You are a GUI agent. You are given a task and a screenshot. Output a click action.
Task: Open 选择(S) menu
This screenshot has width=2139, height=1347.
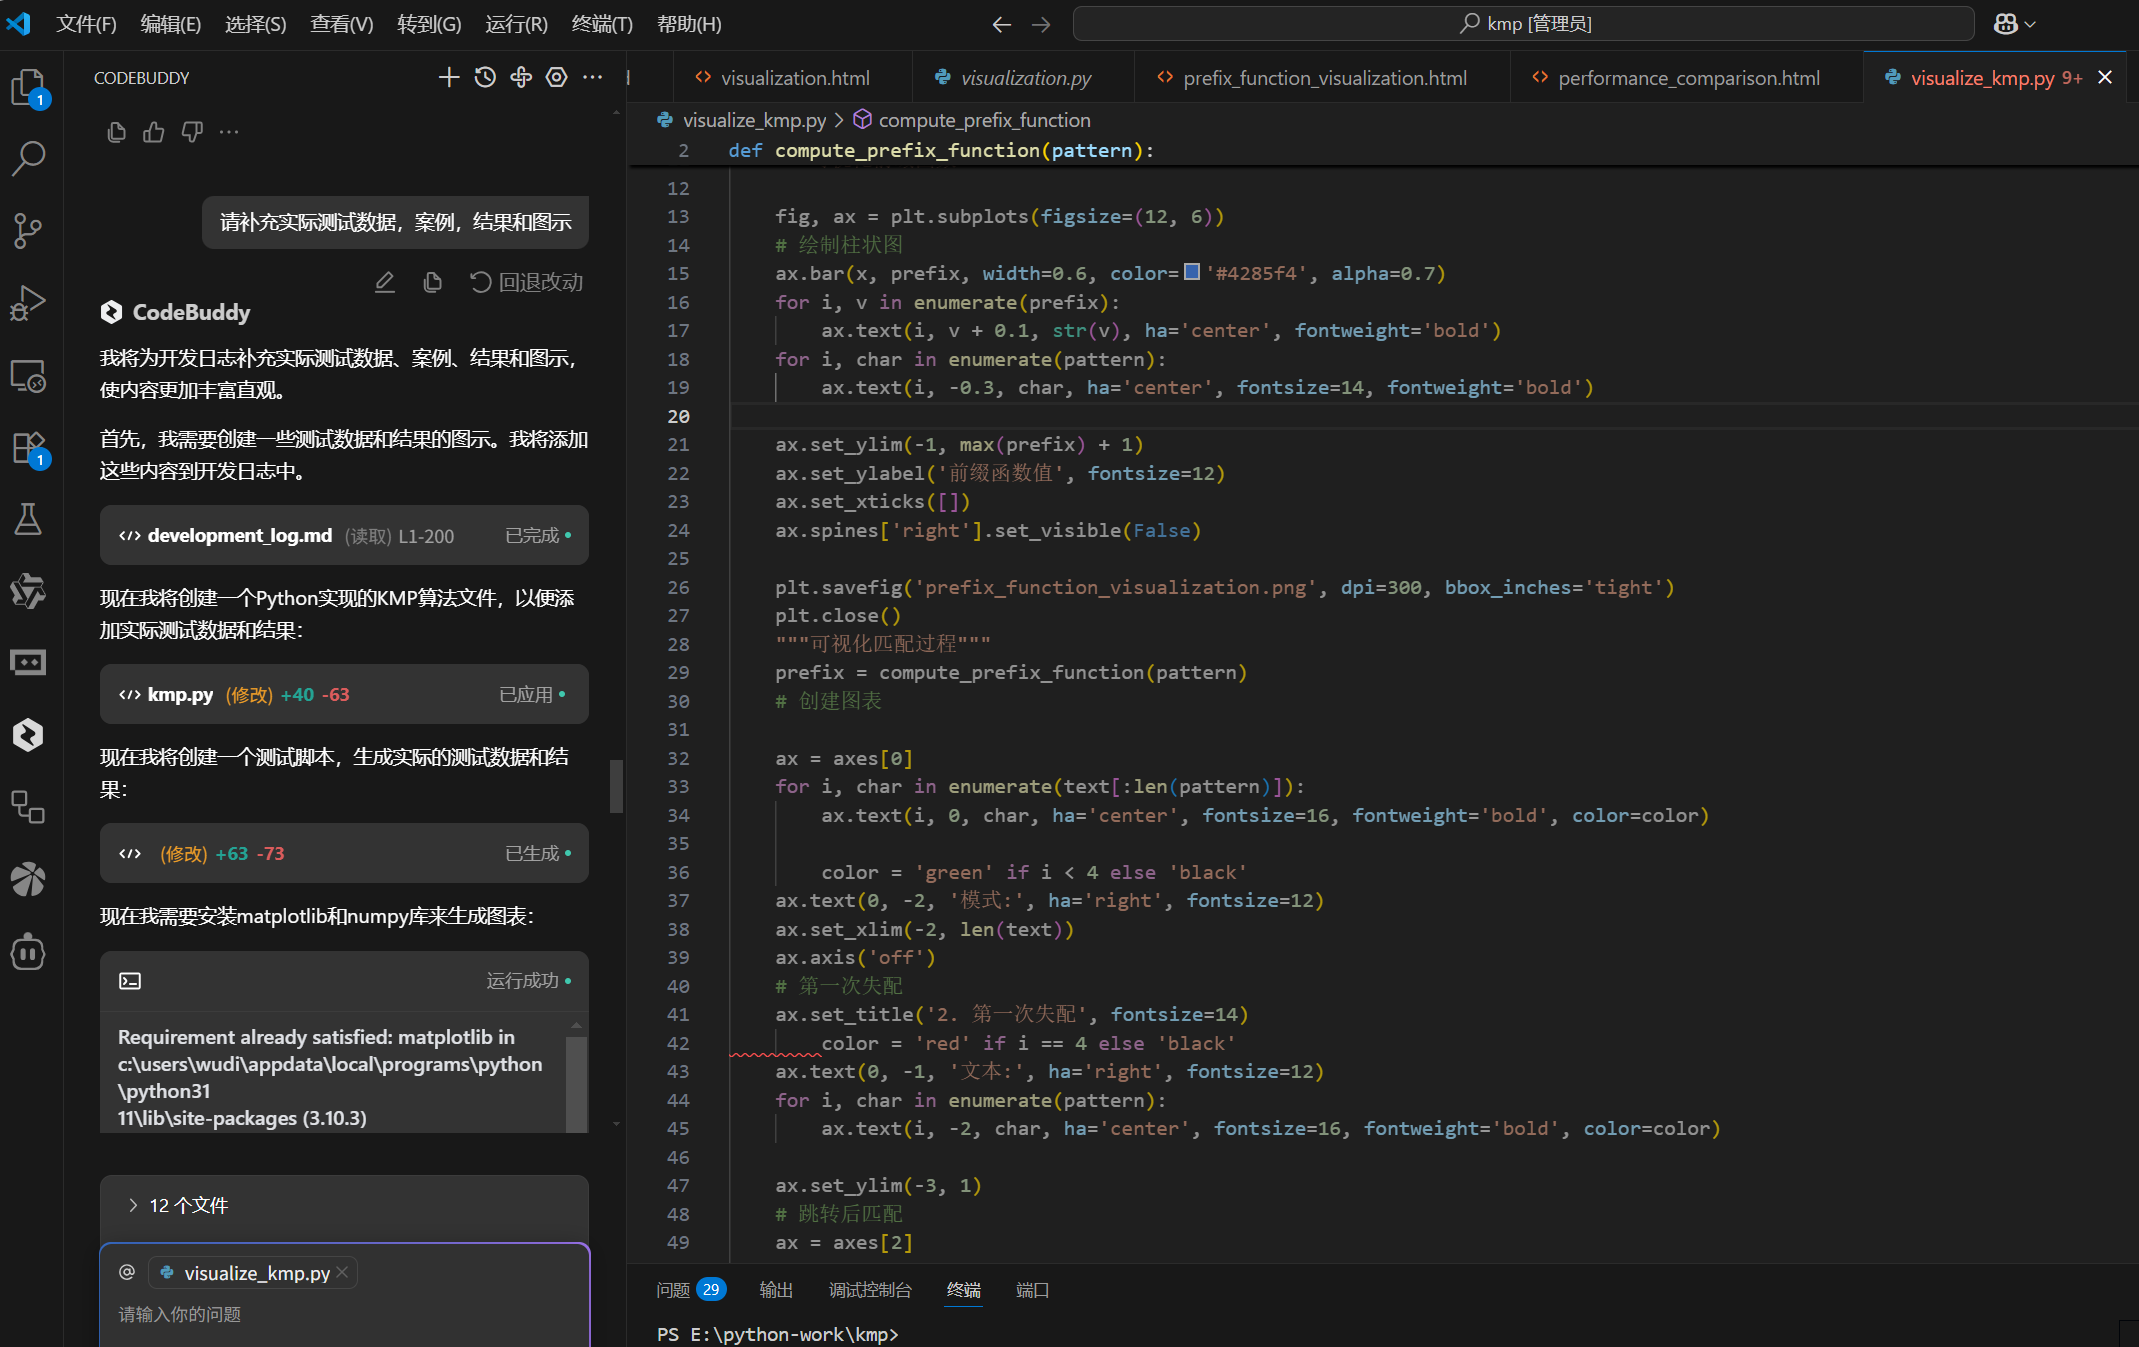(x=255, y=24)
